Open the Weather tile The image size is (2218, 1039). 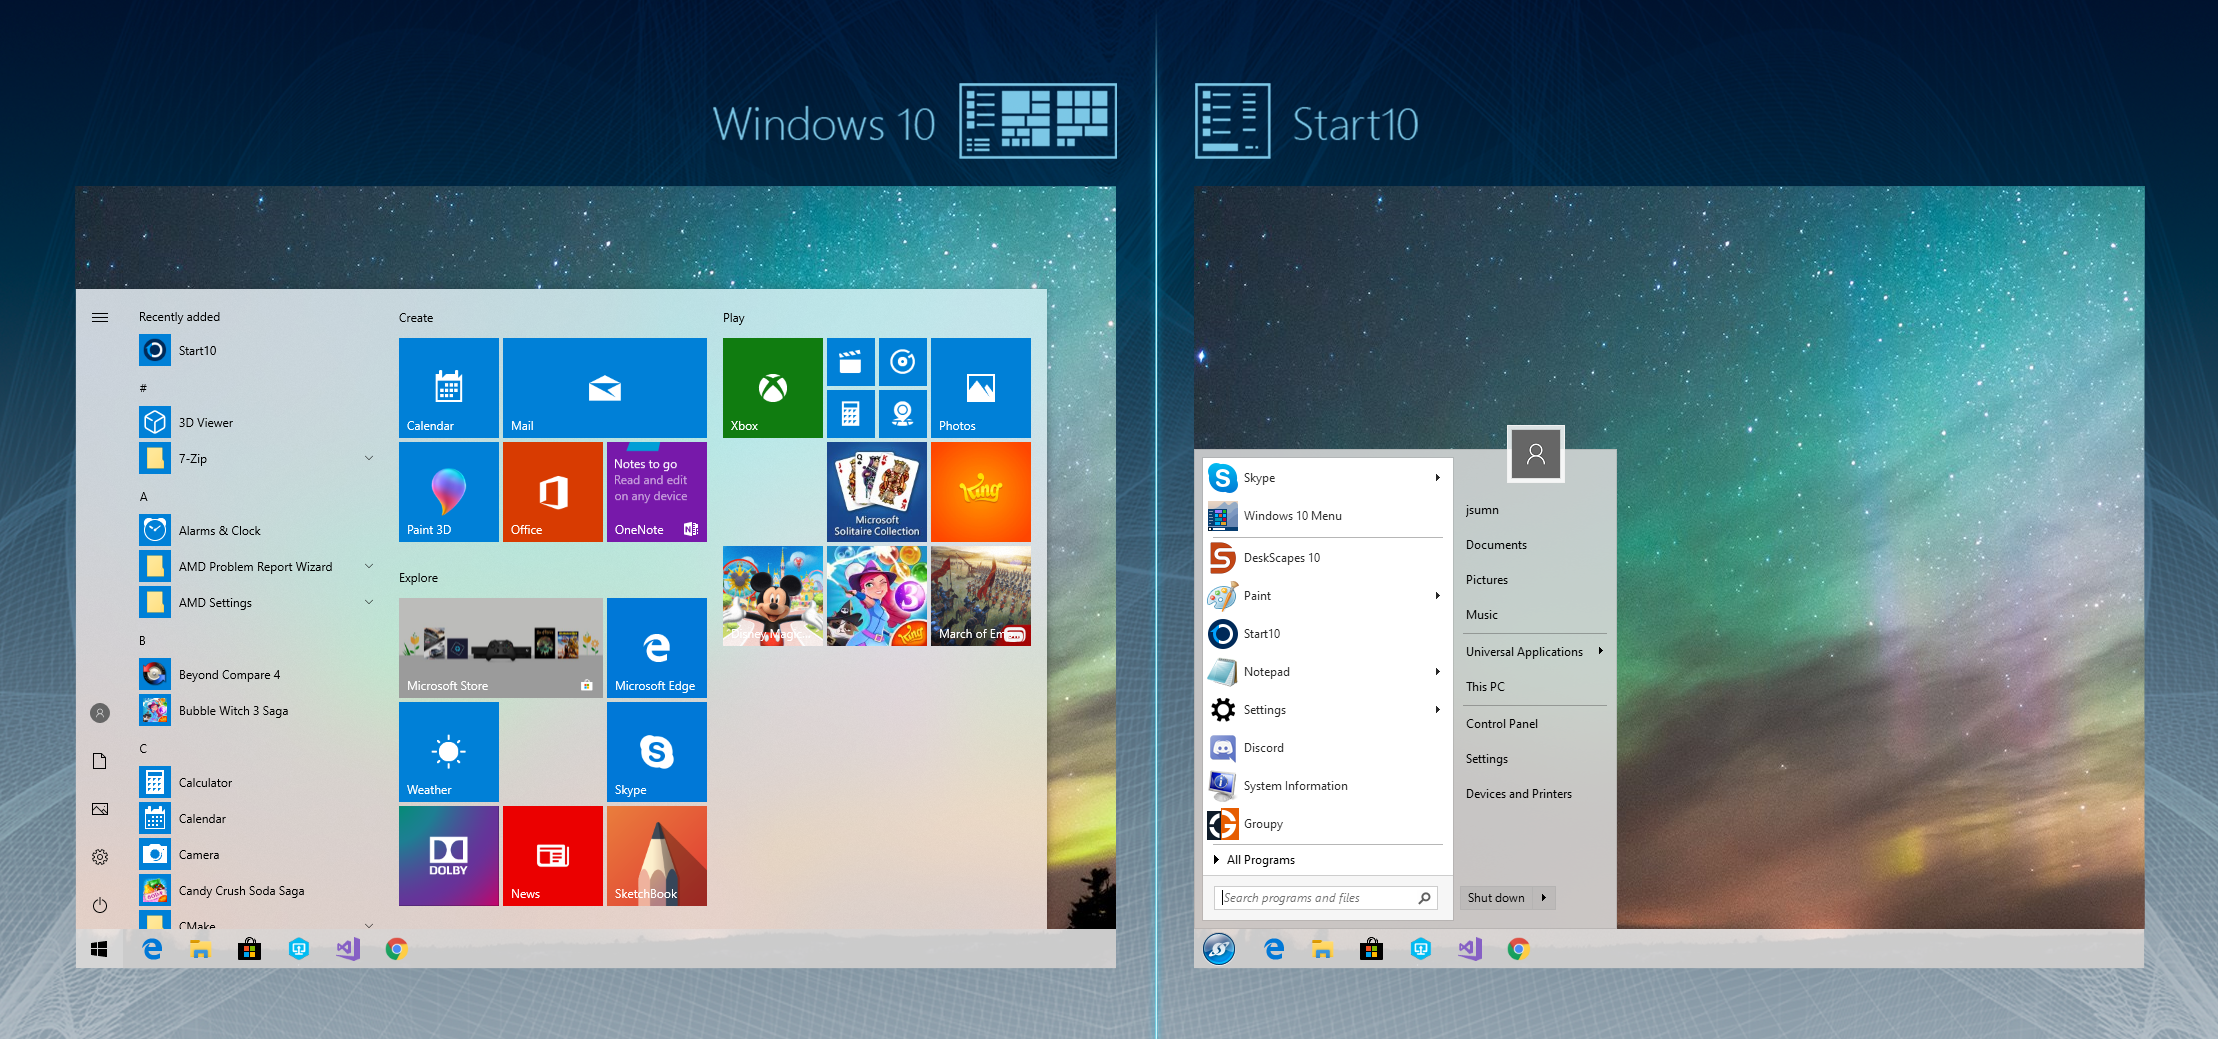pos(448,752)
